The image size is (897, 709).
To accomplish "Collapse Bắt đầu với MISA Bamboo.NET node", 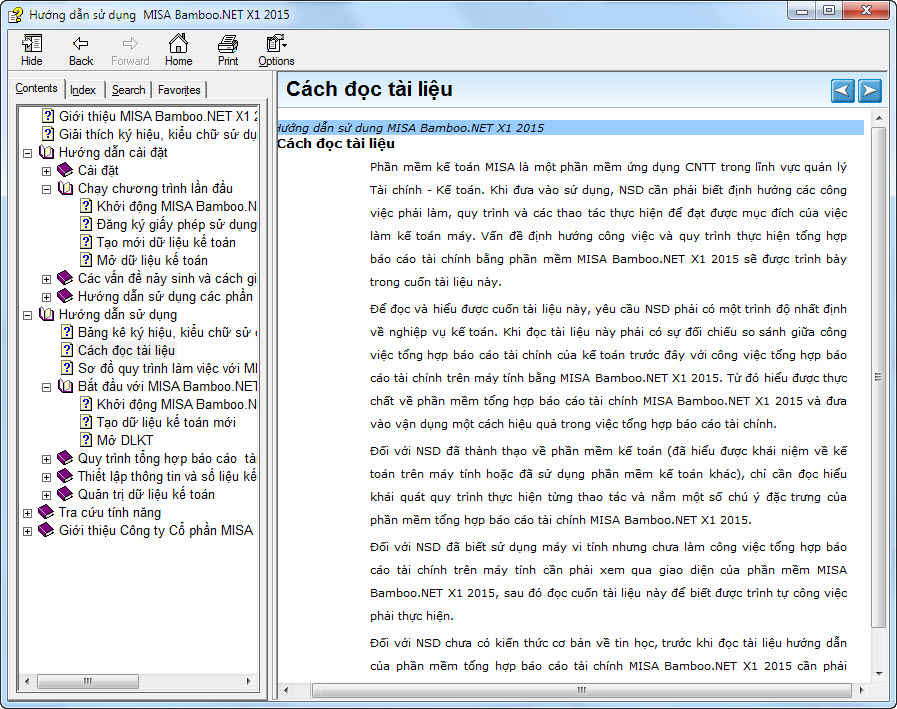I will point(46,387).
